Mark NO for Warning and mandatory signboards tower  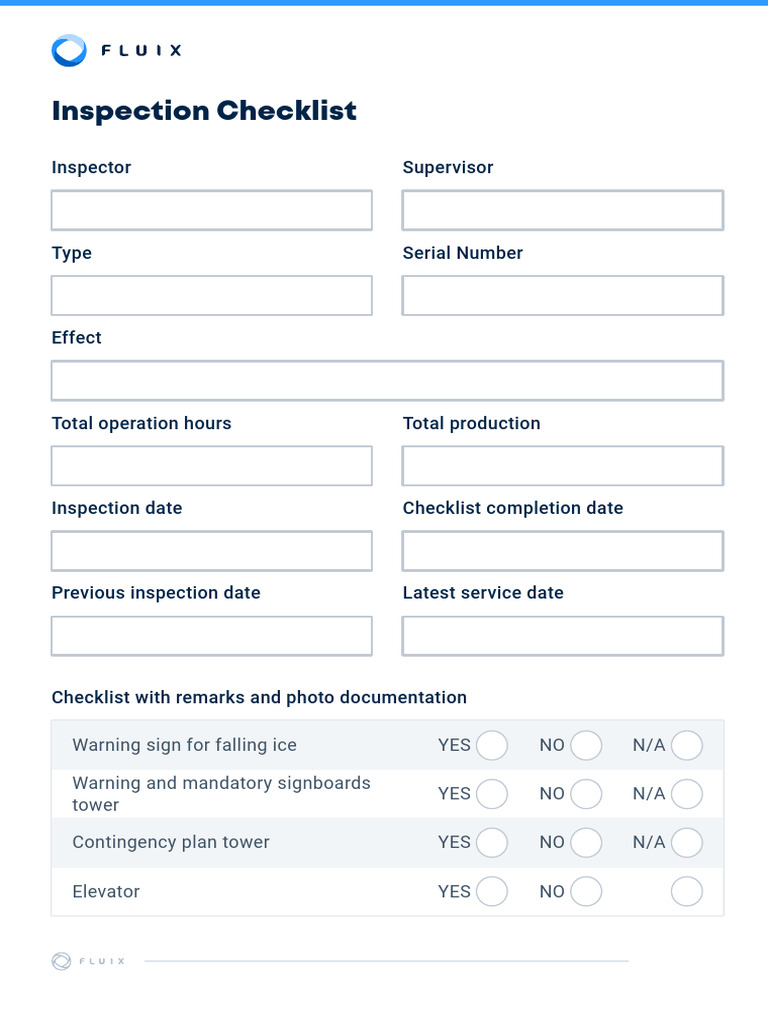[586, 794]
